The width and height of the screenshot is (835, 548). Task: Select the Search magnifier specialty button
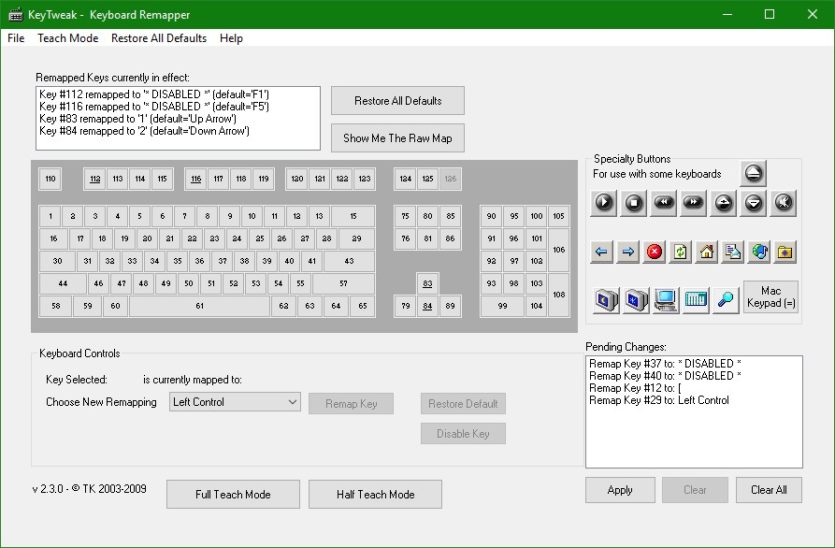[725, 300]
